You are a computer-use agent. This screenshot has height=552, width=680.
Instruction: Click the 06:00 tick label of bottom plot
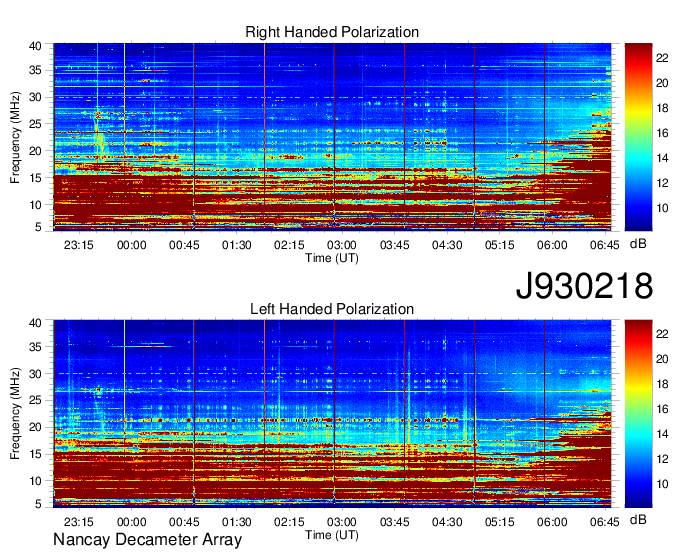(552, 522)
